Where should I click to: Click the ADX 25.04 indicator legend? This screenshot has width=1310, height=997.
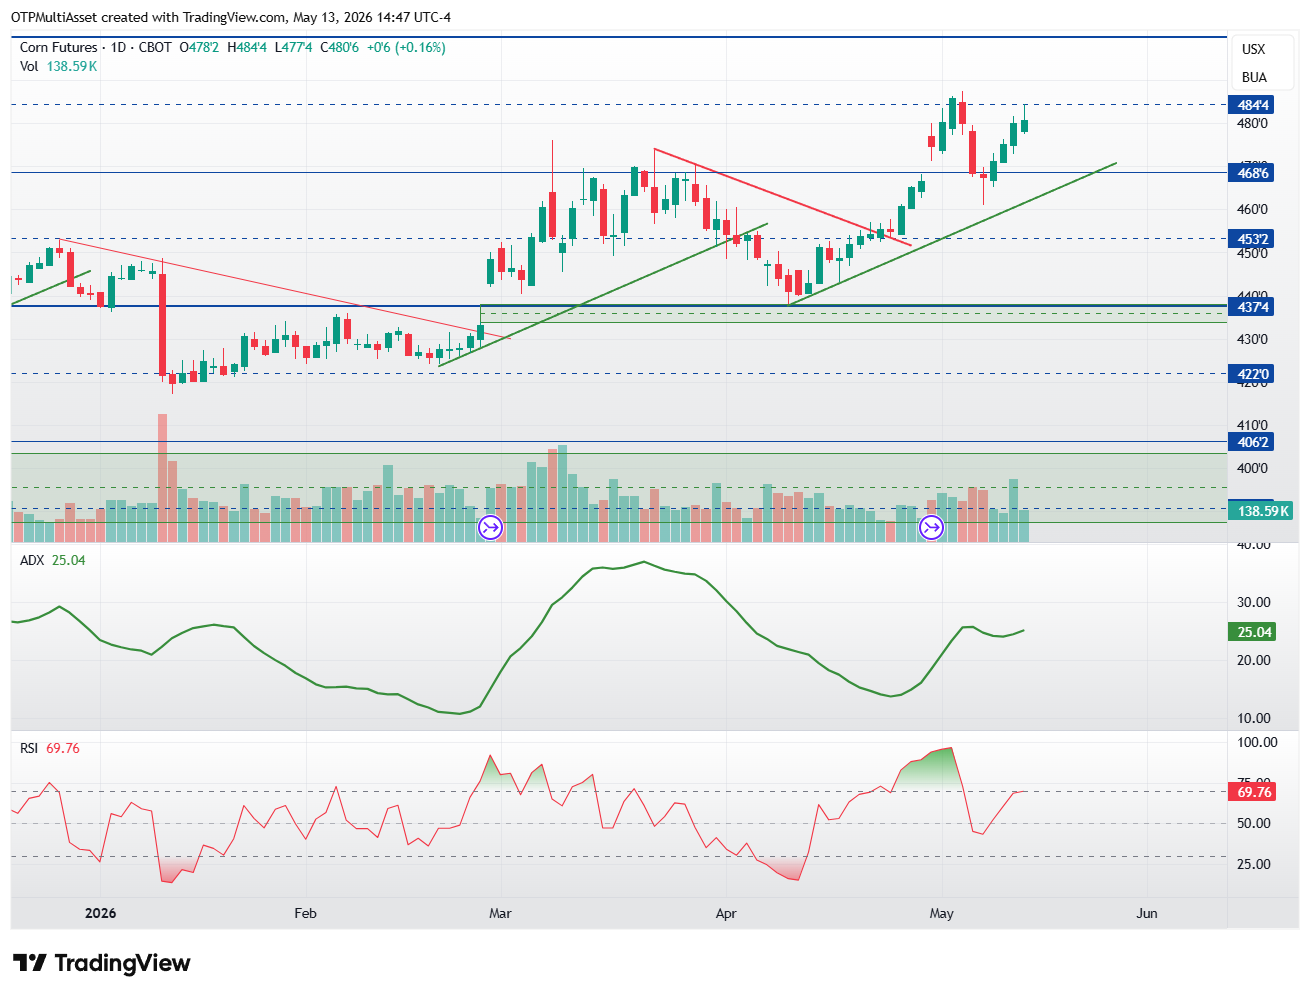pos(52,560)
